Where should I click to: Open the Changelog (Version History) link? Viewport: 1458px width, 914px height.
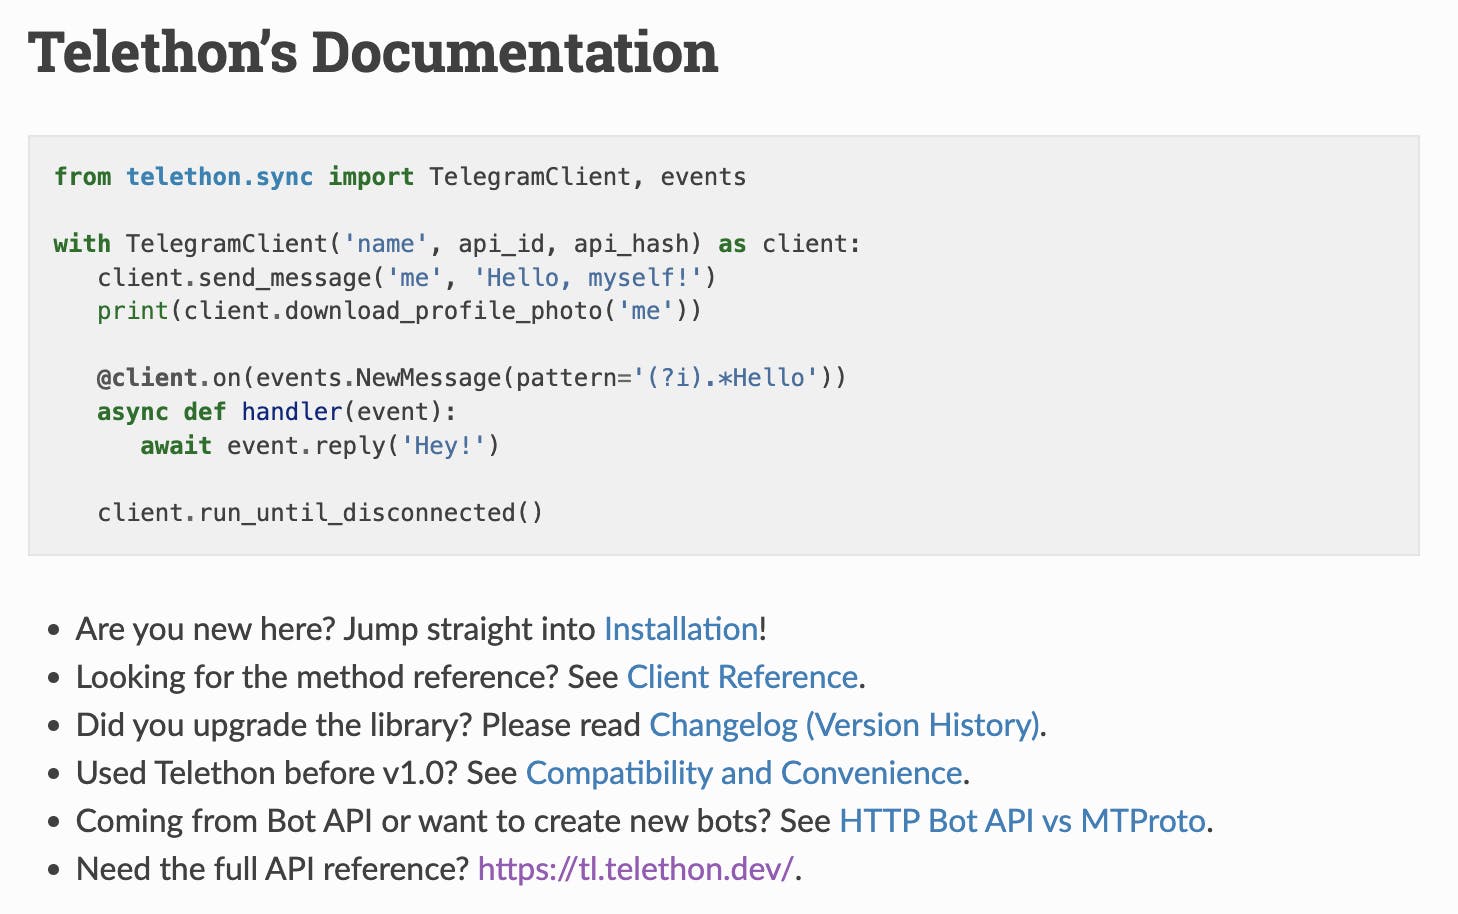coord(845,725)
